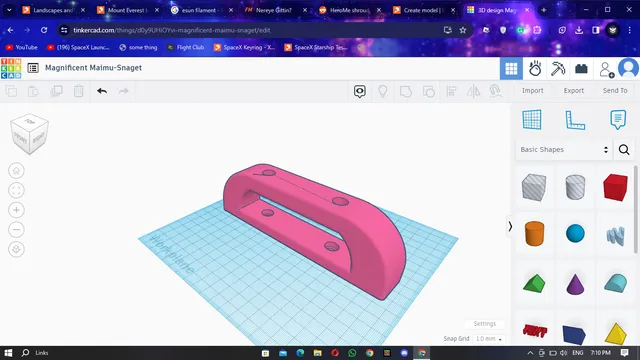Viewport: 640px width, 360px height.
Task: Open the Workplane tool icon
Action: point(532,120)
